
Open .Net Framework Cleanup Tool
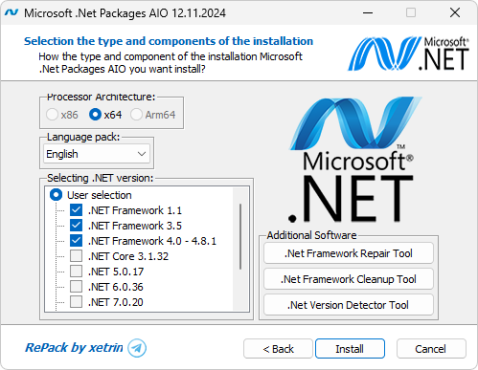click(x=348, y=279)
